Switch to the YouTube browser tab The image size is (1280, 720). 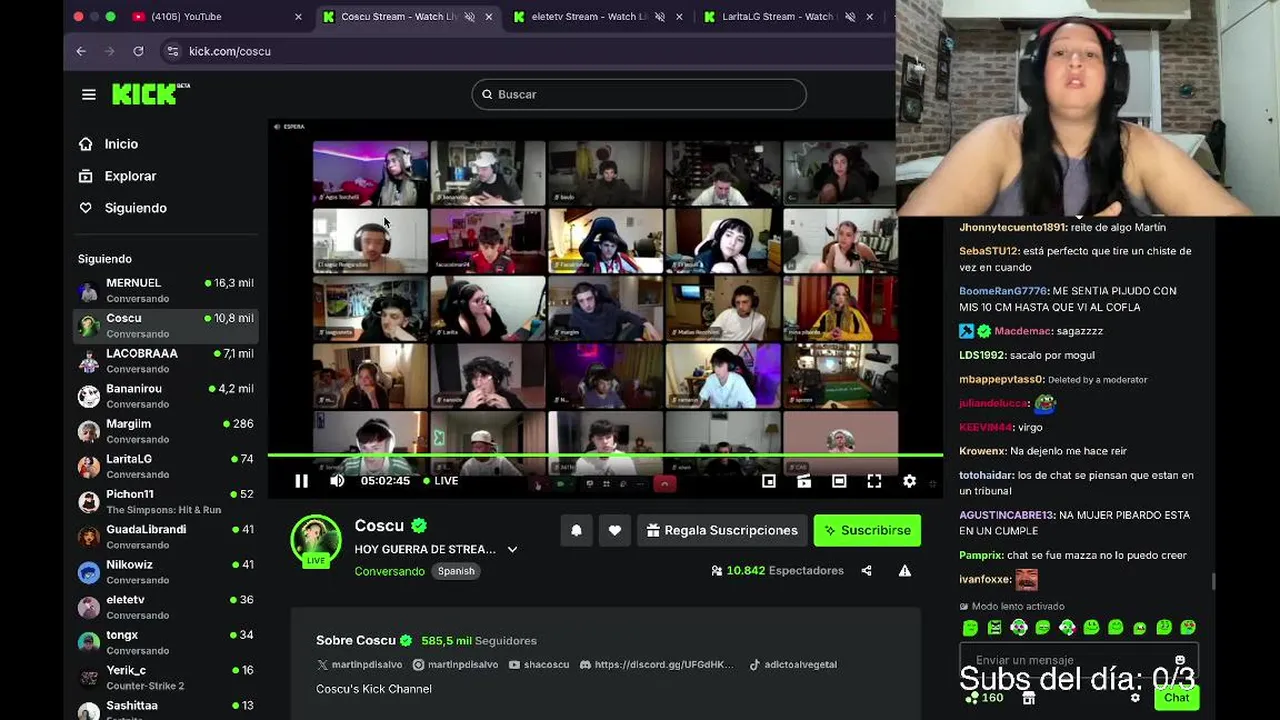coord(215,17)
